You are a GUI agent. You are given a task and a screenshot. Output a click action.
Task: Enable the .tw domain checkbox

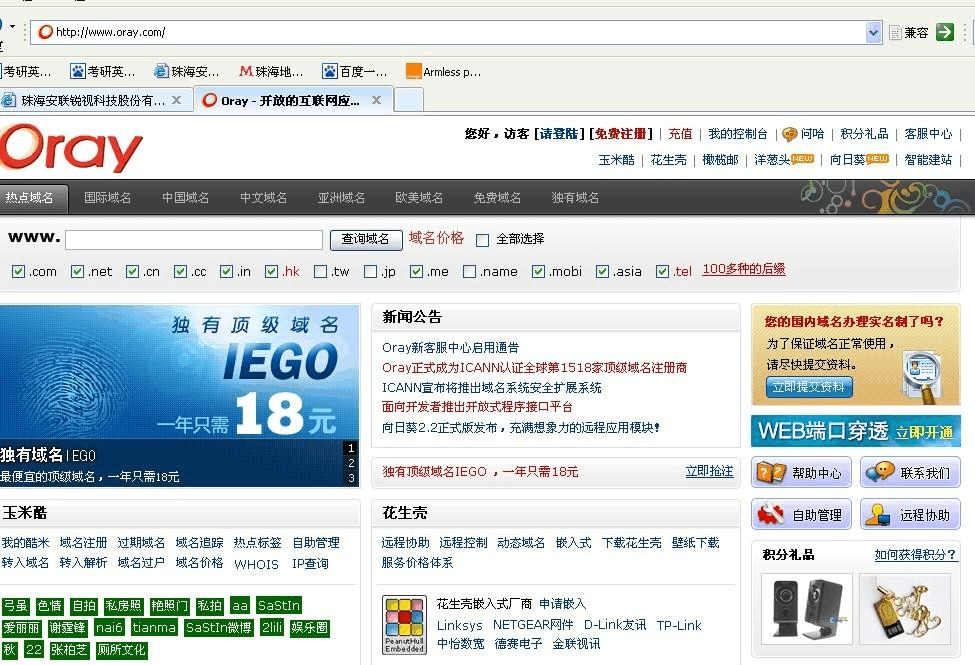(320, 271)
